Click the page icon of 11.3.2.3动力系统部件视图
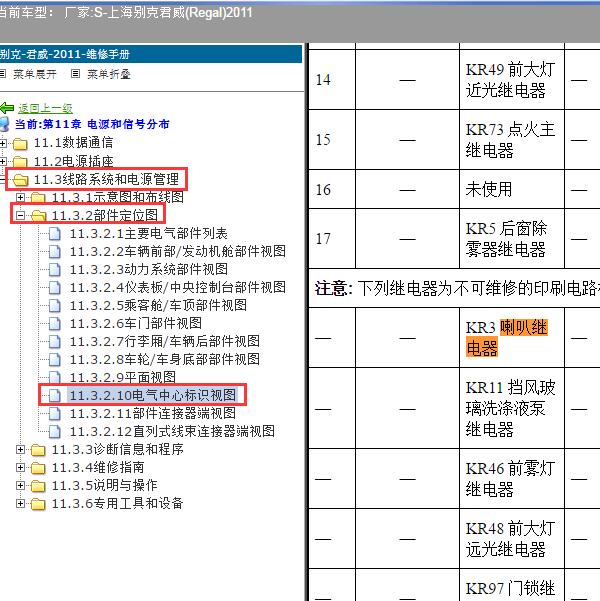The image size is (600, 601). [55, 269]
